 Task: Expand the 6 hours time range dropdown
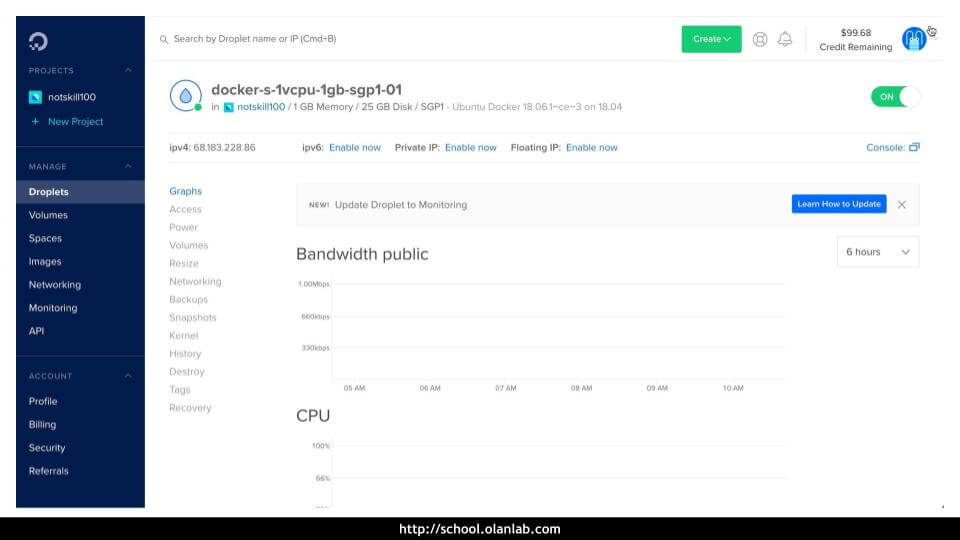(x=877, y=252)
